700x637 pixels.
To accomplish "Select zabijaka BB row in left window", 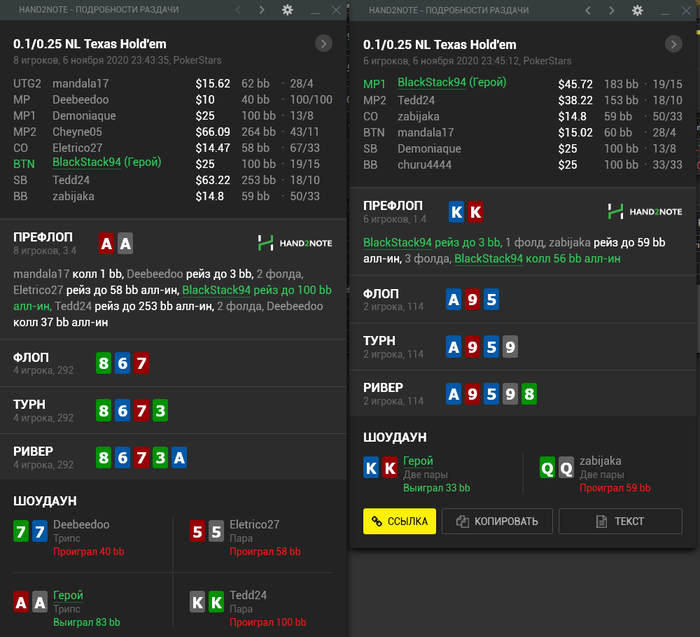I will pos(173,196).
